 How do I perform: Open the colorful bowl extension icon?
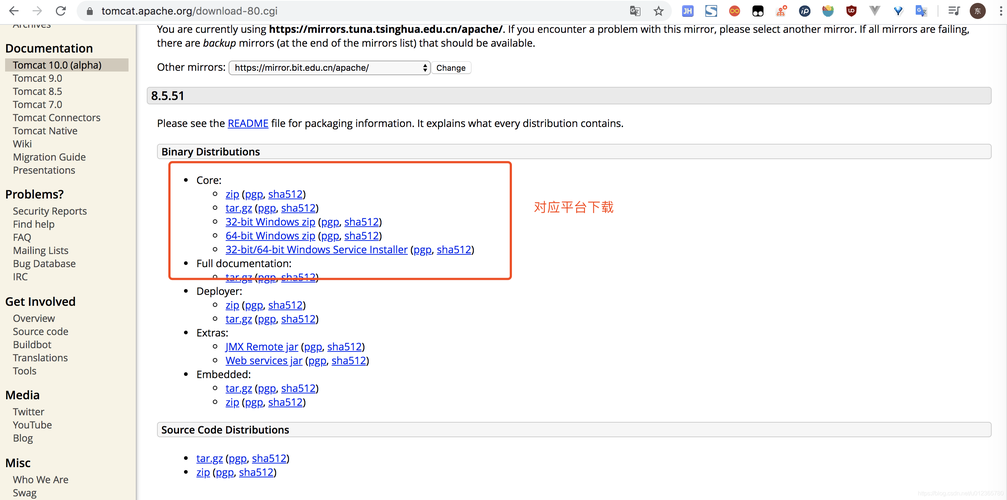pyautogui.click(x=828, y=11)
